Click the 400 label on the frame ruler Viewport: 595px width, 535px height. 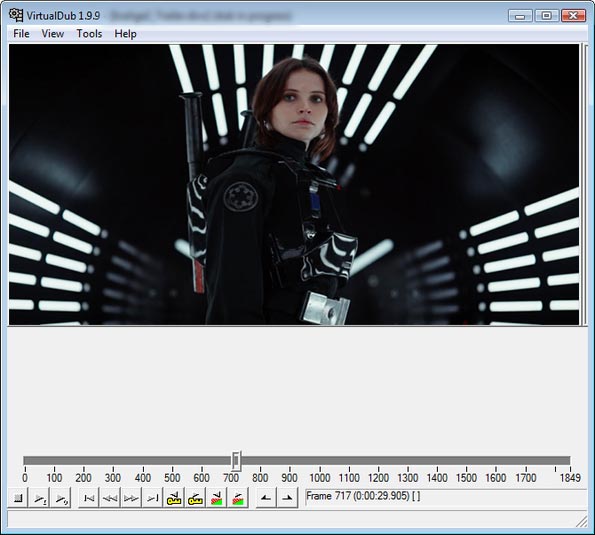click(x=143, y=478)
